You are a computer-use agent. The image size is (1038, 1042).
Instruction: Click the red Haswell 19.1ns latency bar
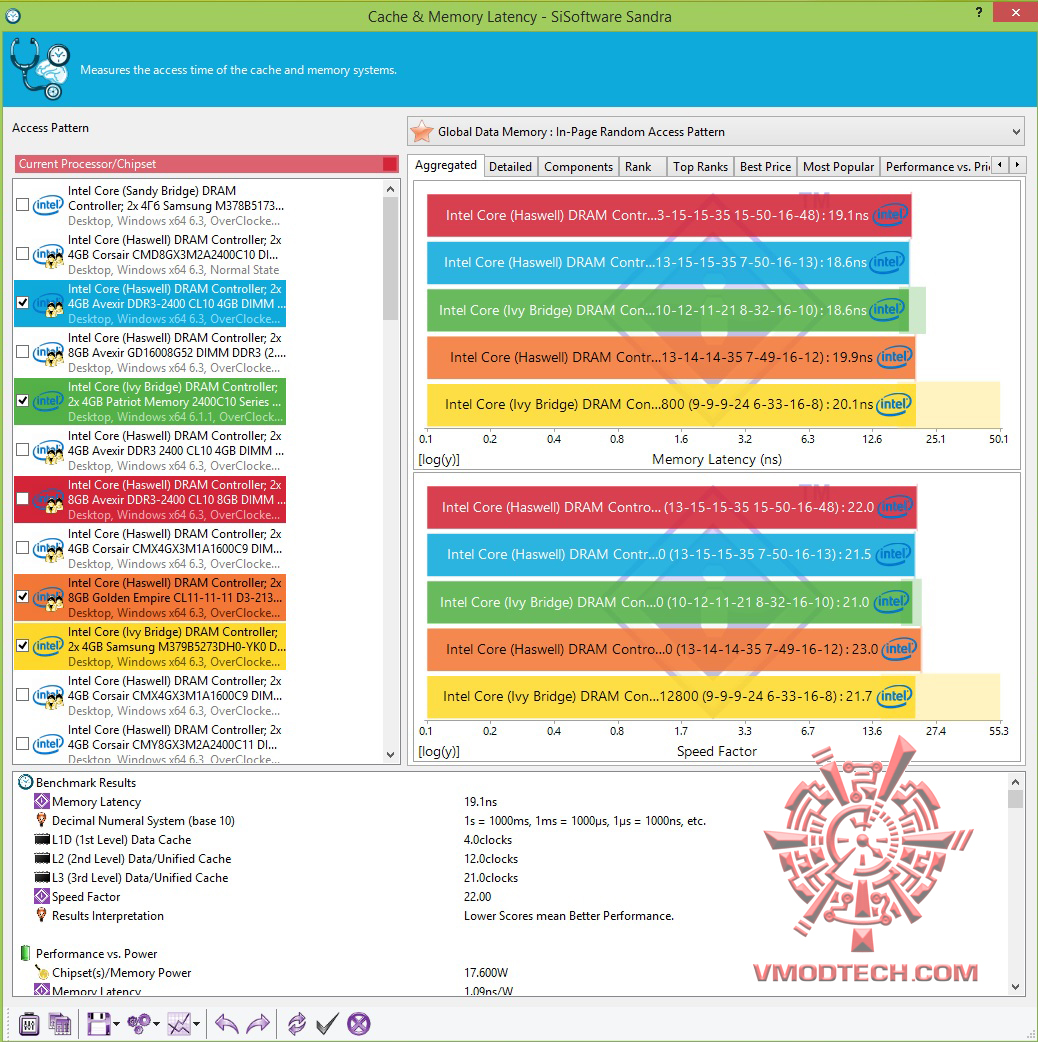point(669,215)
